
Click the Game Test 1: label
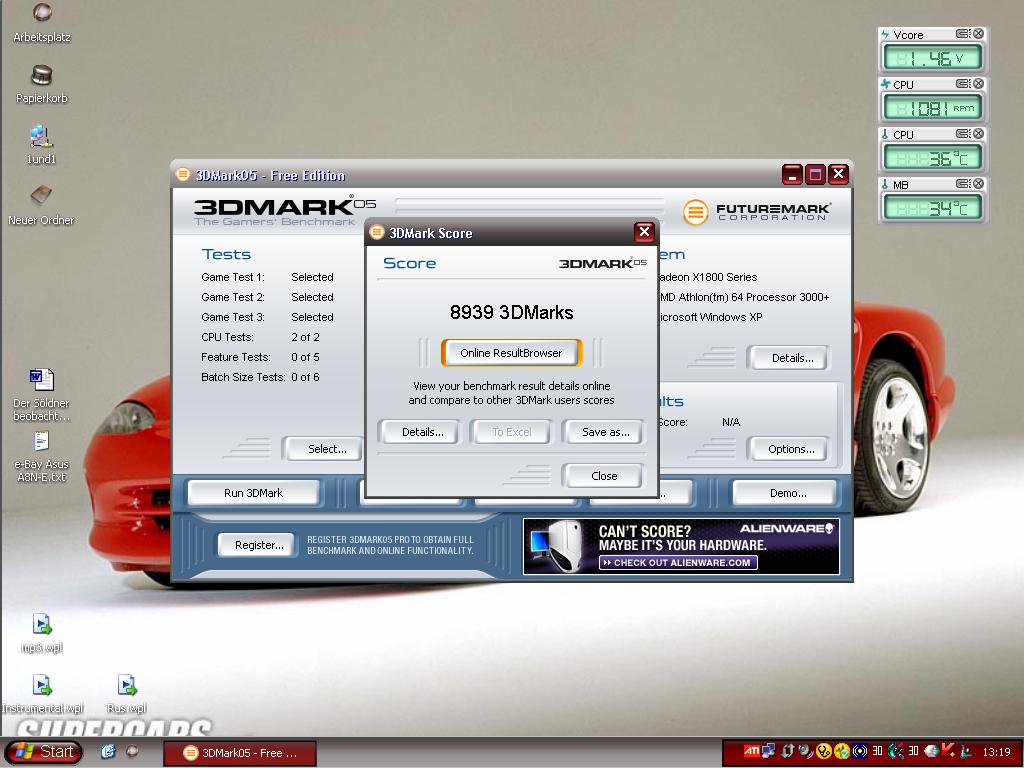(x=232, y=277)
